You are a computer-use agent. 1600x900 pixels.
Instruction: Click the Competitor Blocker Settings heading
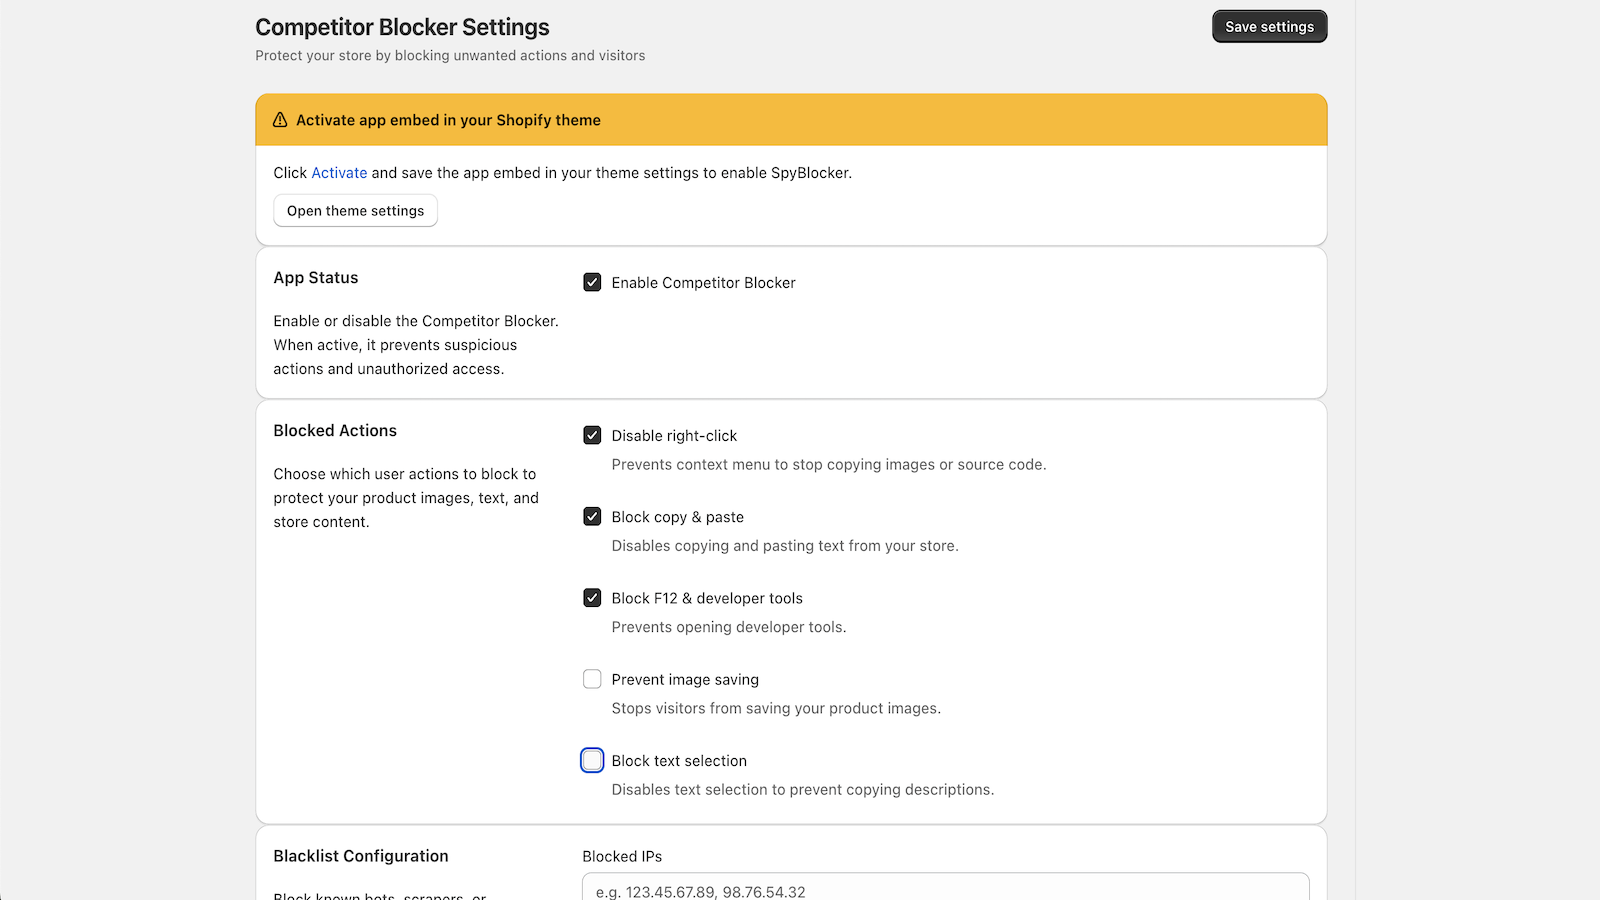click(402, 27)
